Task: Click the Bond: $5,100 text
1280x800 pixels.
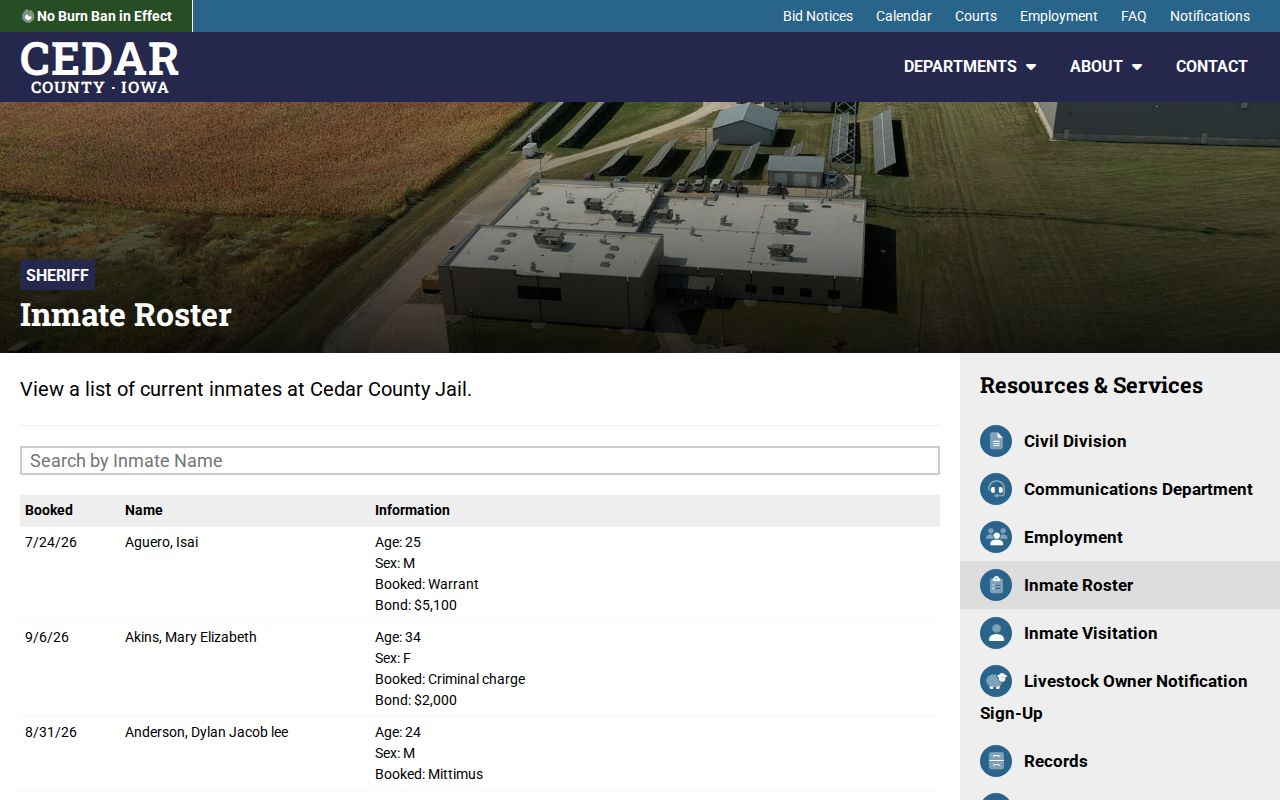Action: (x=416, y=605)
